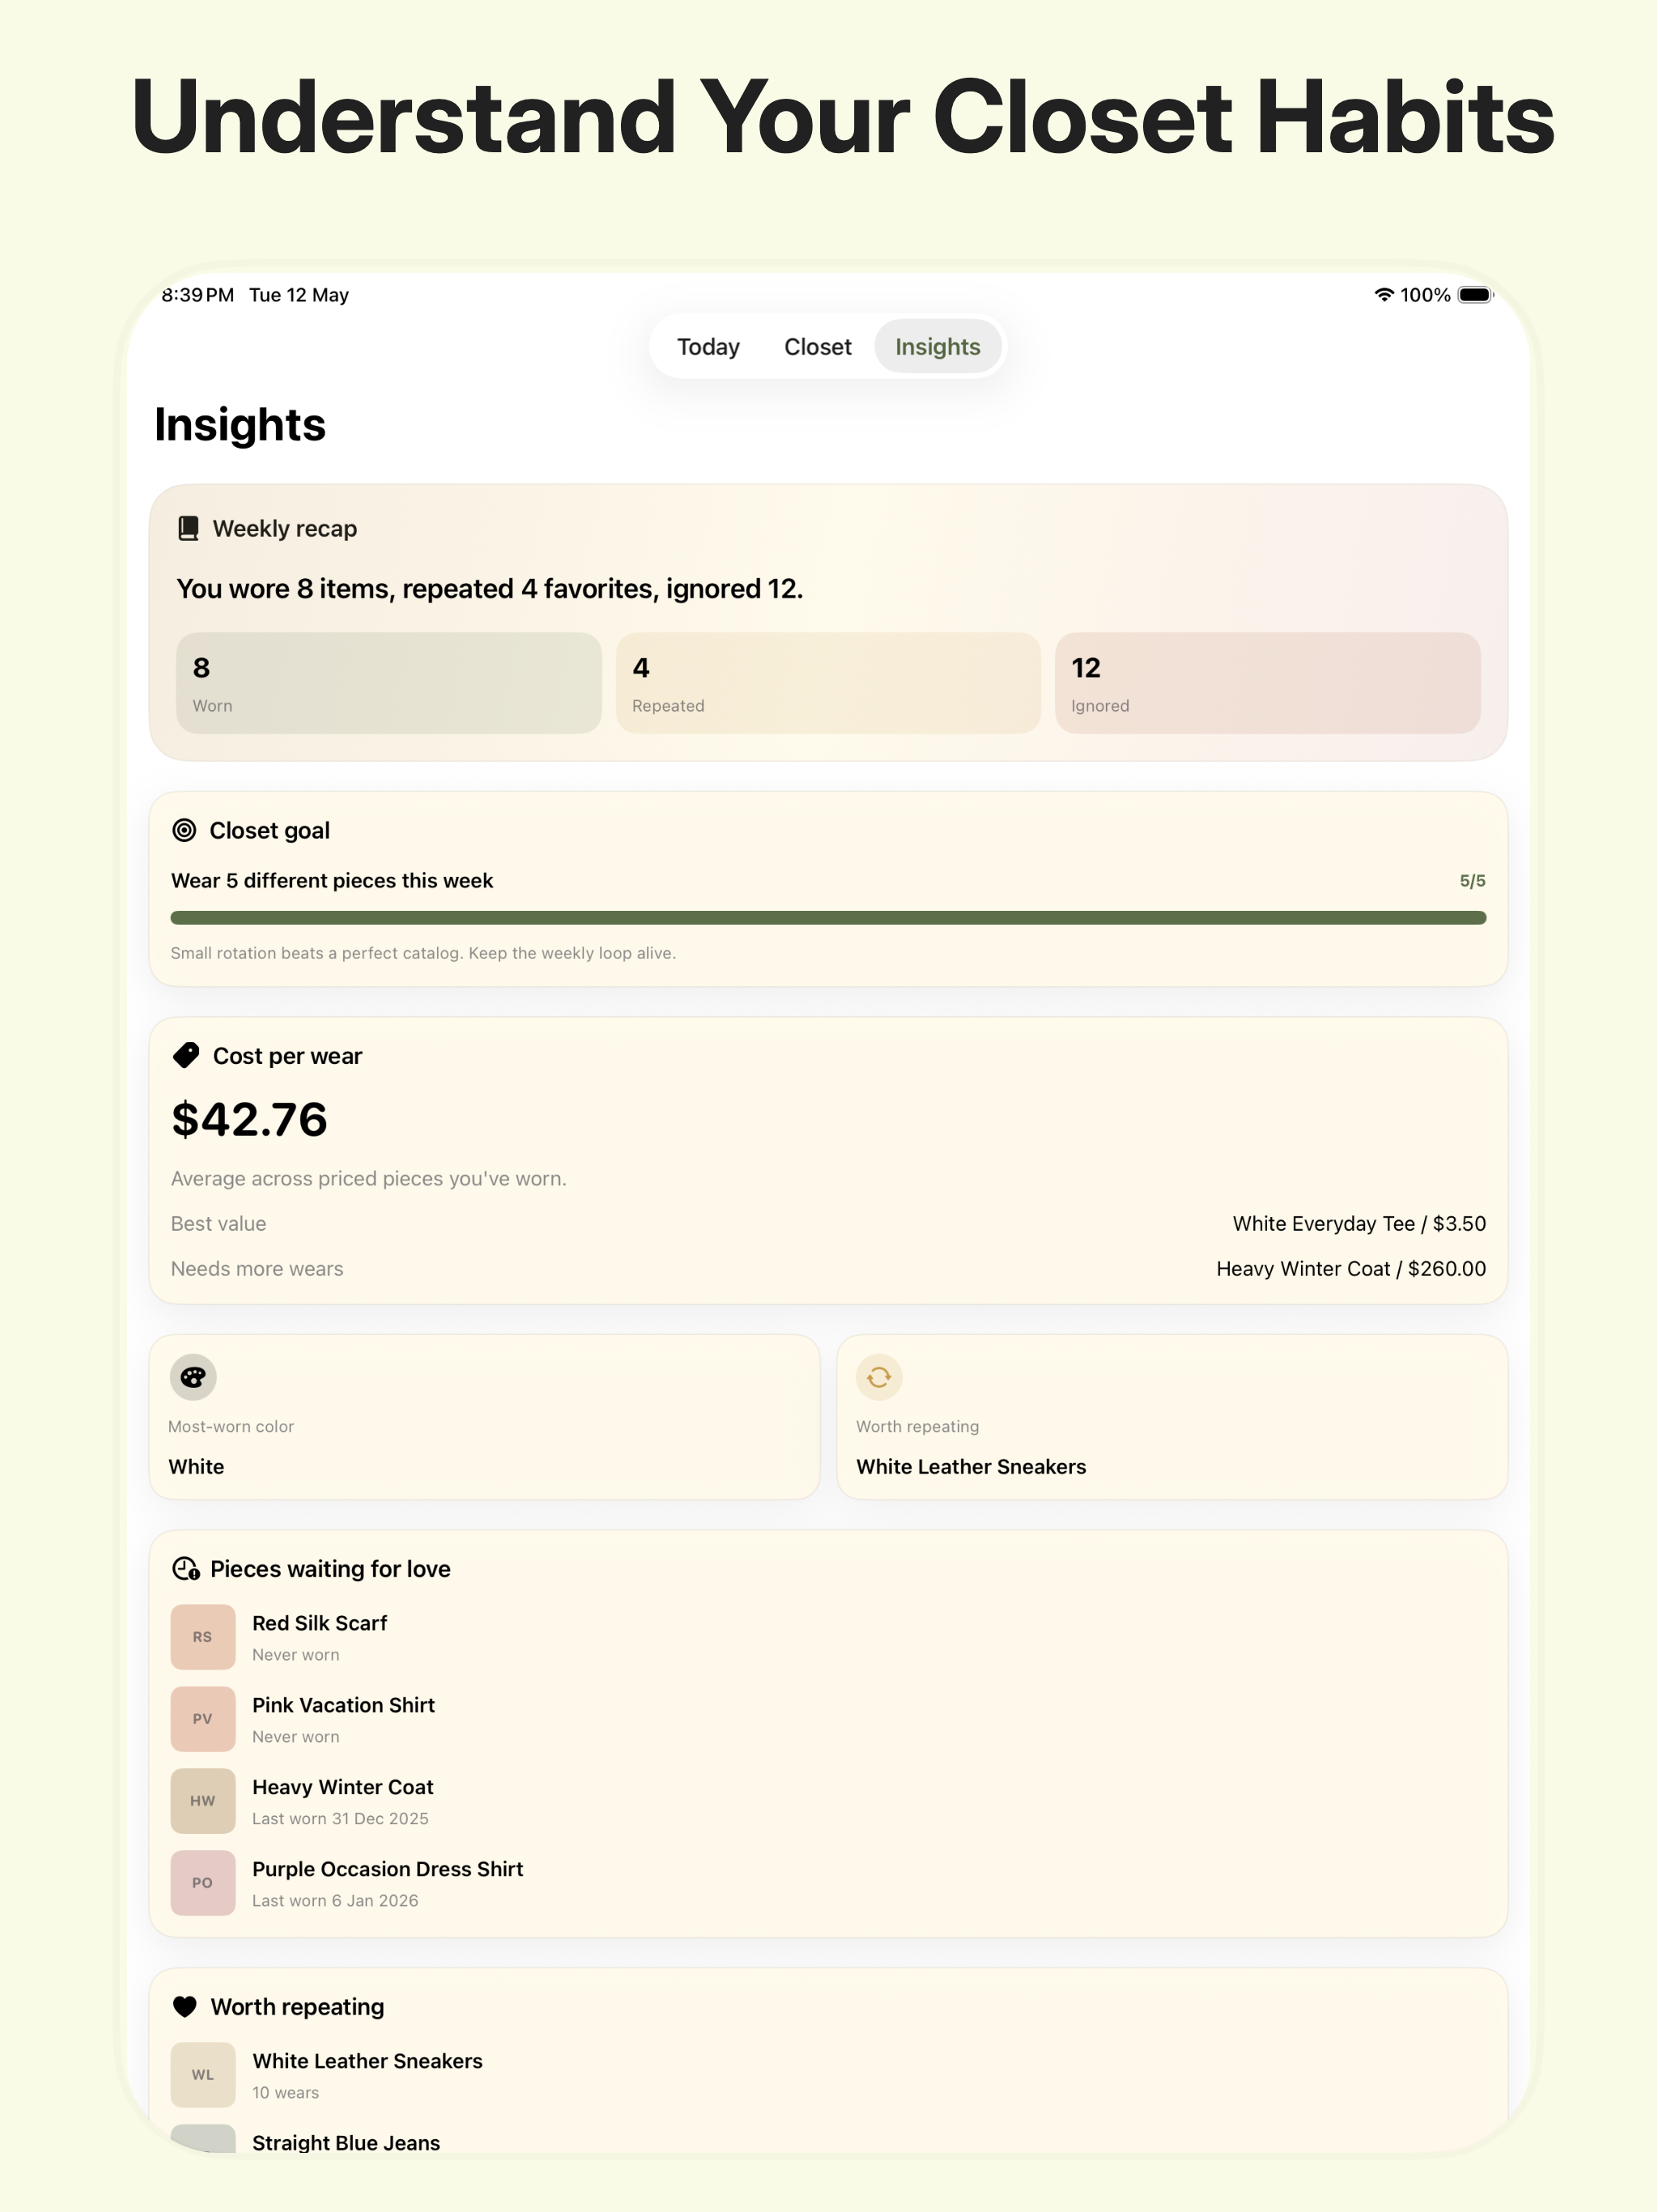The height and width of the screenshot is (2212, 1658).
Task: Click the Tue 12 May date in status bar
Action: coord(299,295)
